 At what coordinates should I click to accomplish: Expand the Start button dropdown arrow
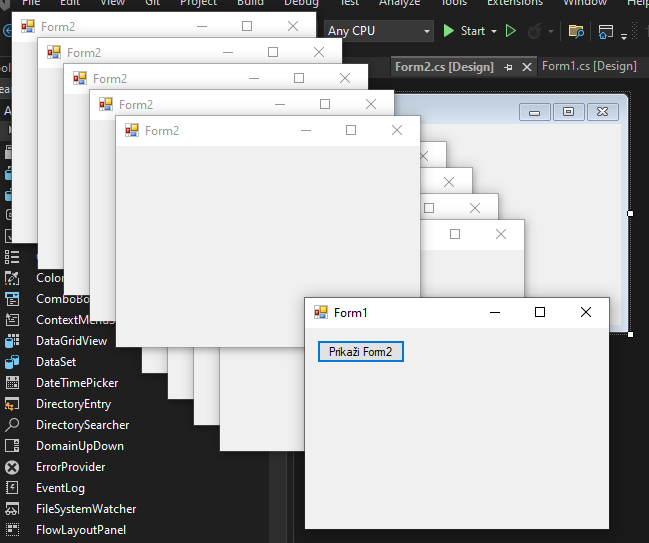click(494, 31)
